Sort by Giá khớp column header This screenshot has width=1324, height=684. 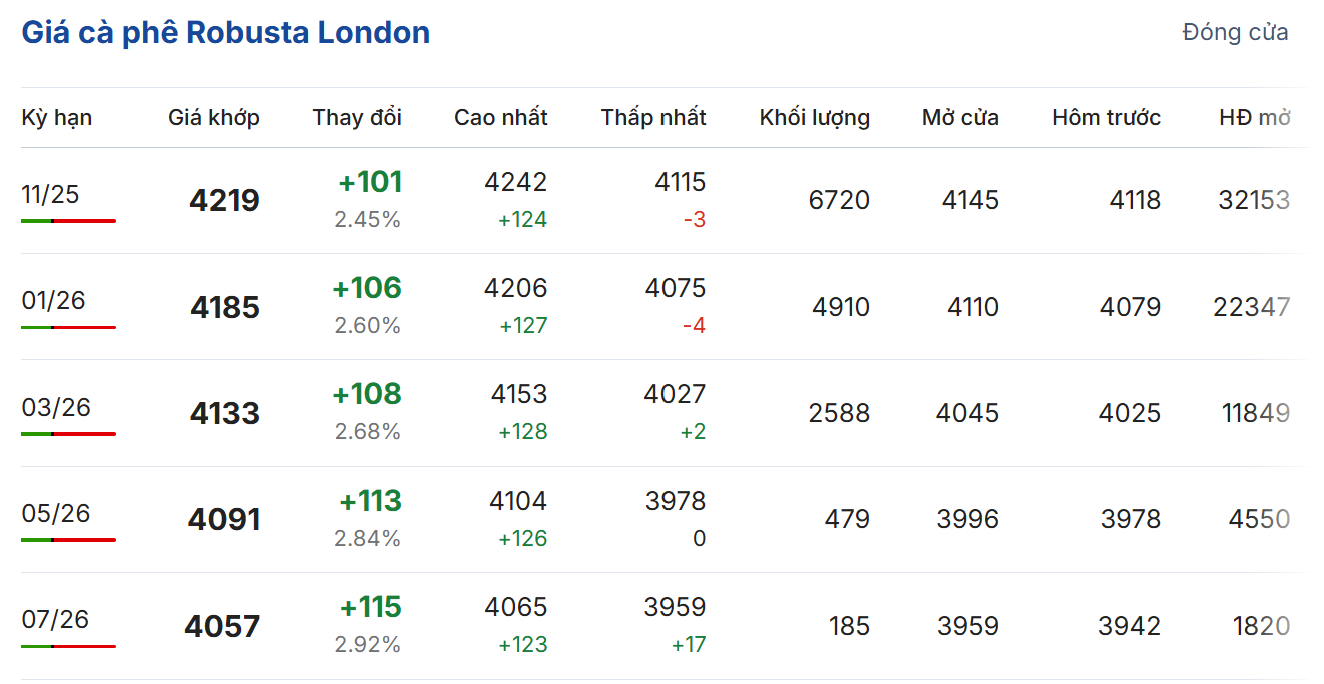click(x=214, y=118)
